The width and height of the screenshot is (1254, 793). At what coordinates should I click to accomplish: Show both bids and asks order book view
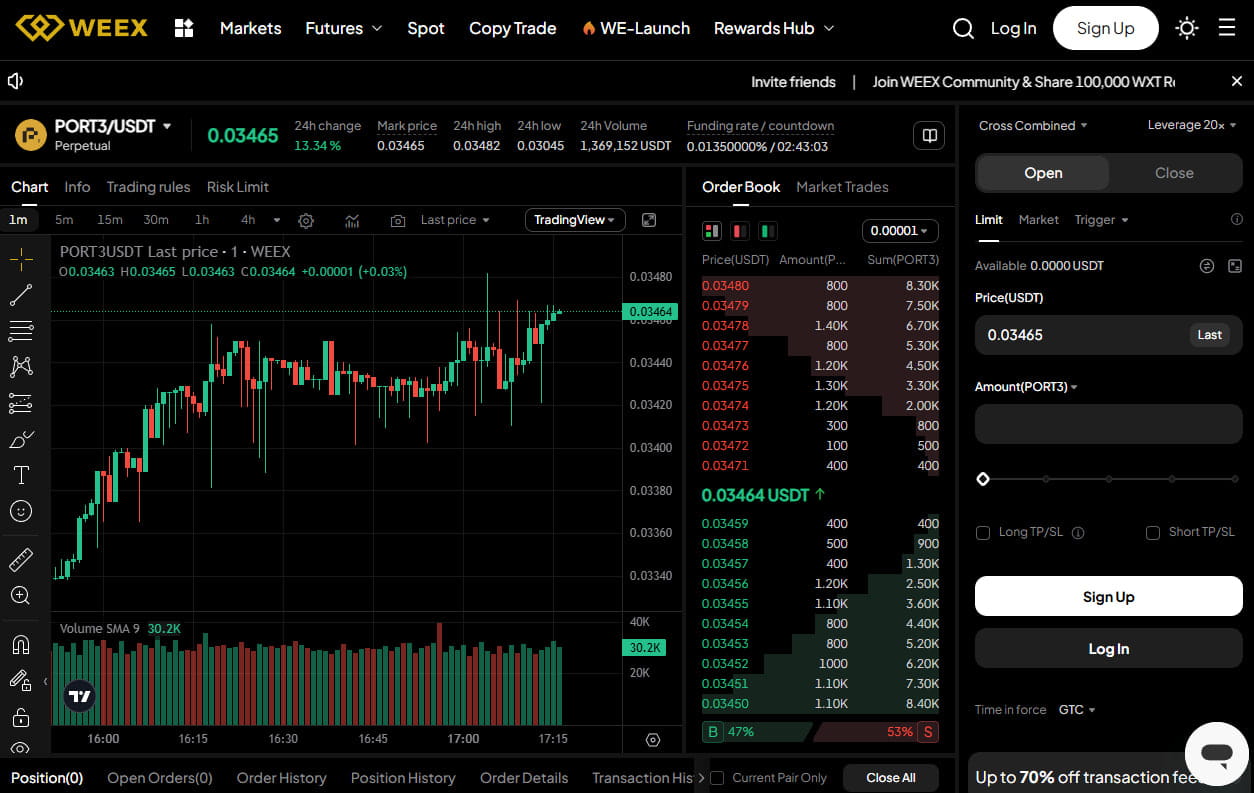712,231
